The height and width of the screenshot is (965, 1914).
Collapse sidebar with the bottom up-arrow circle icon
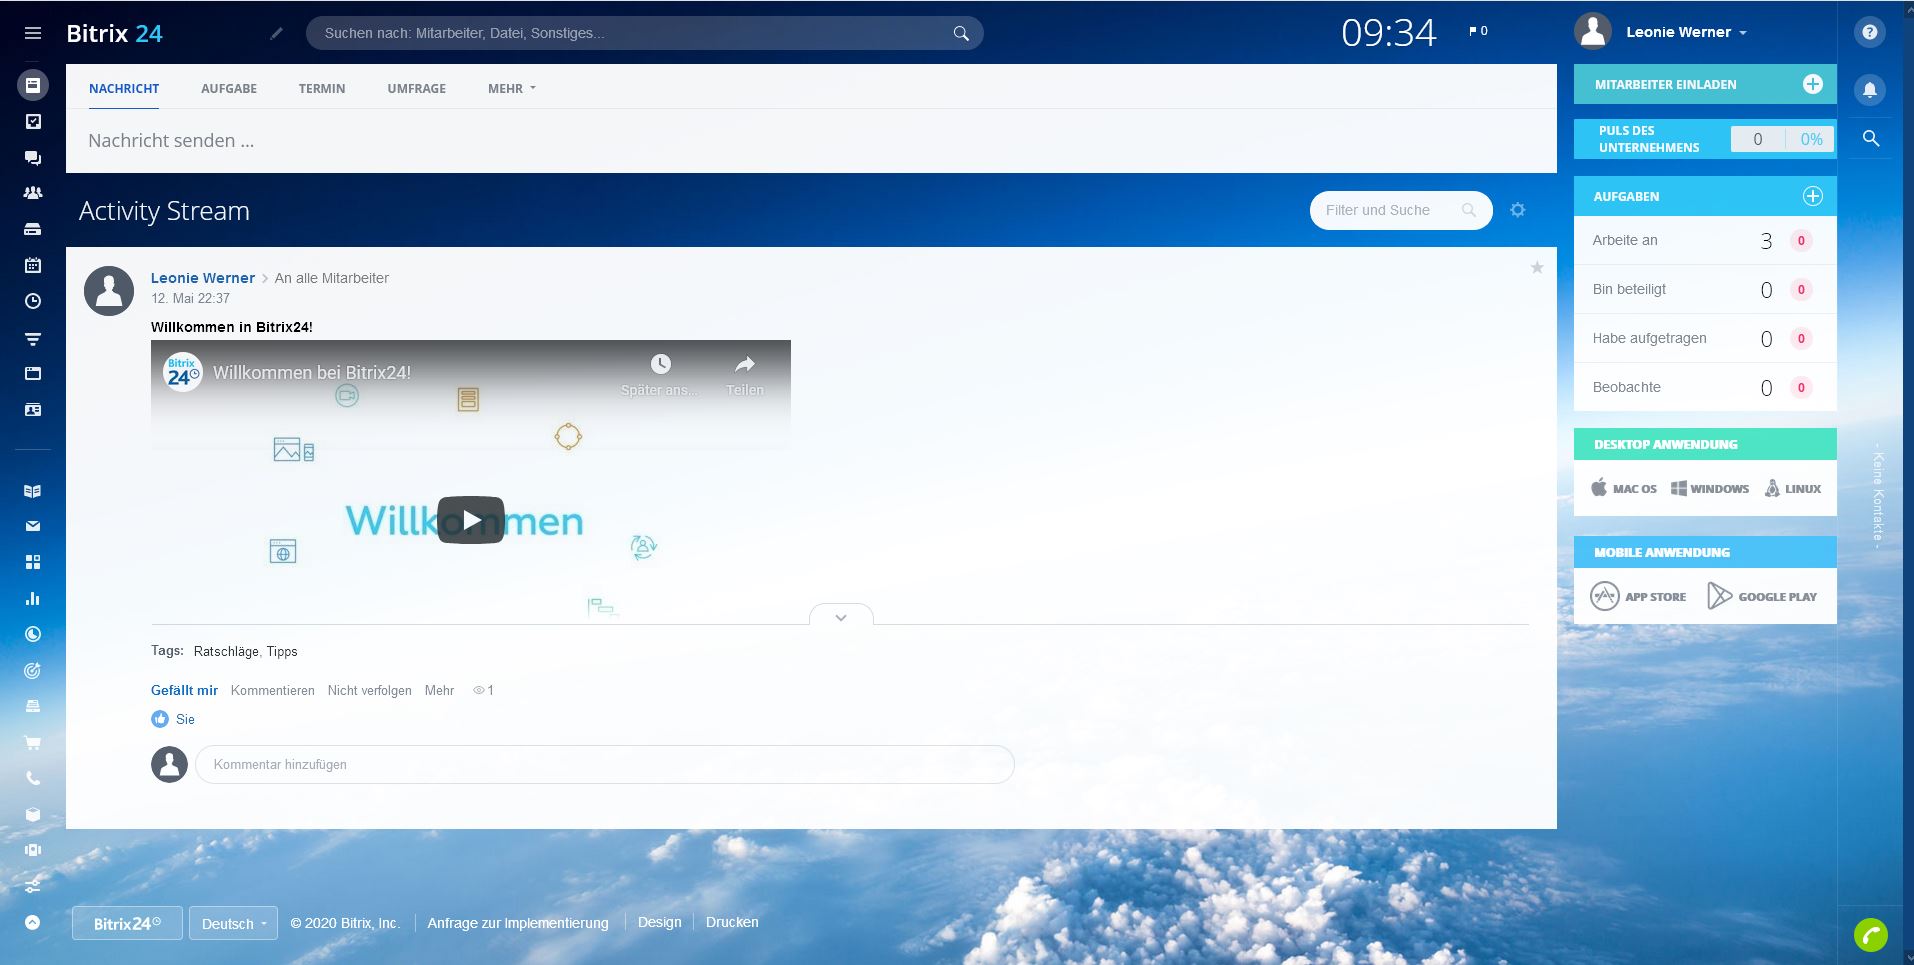click(x=33, y=923)
